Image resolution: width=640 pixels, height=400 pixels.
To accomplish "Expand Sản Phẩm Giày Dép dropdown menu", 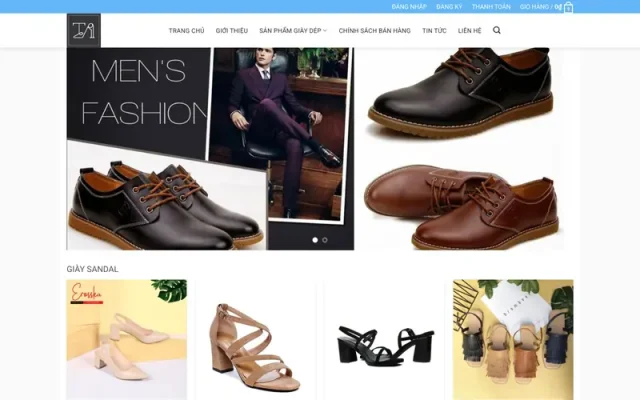I will click(x=293, y=31).
